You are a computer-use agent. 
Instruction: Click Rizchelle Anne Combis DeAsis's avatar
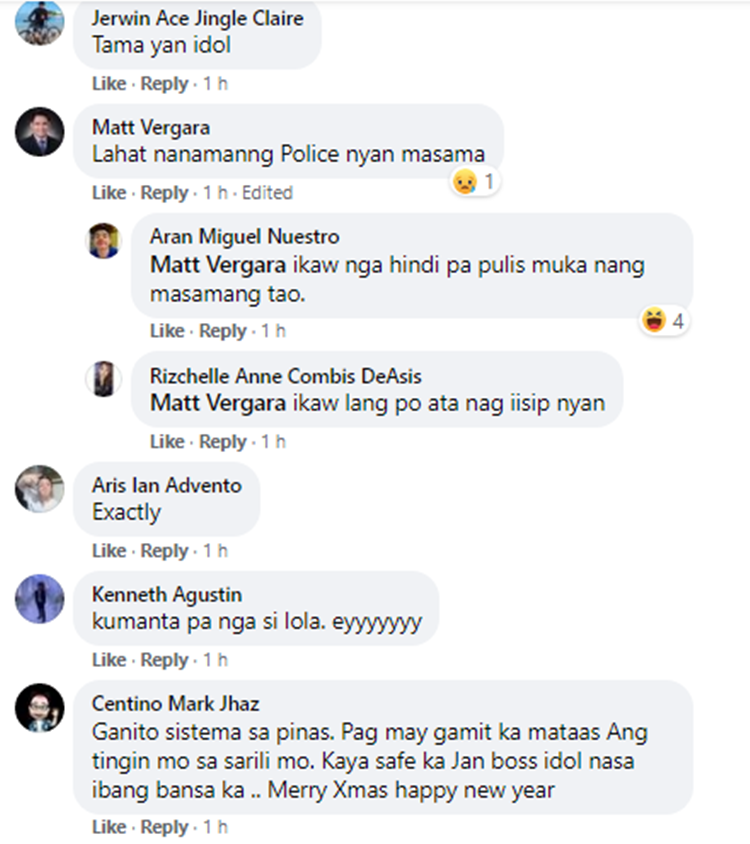pos(103,379)
